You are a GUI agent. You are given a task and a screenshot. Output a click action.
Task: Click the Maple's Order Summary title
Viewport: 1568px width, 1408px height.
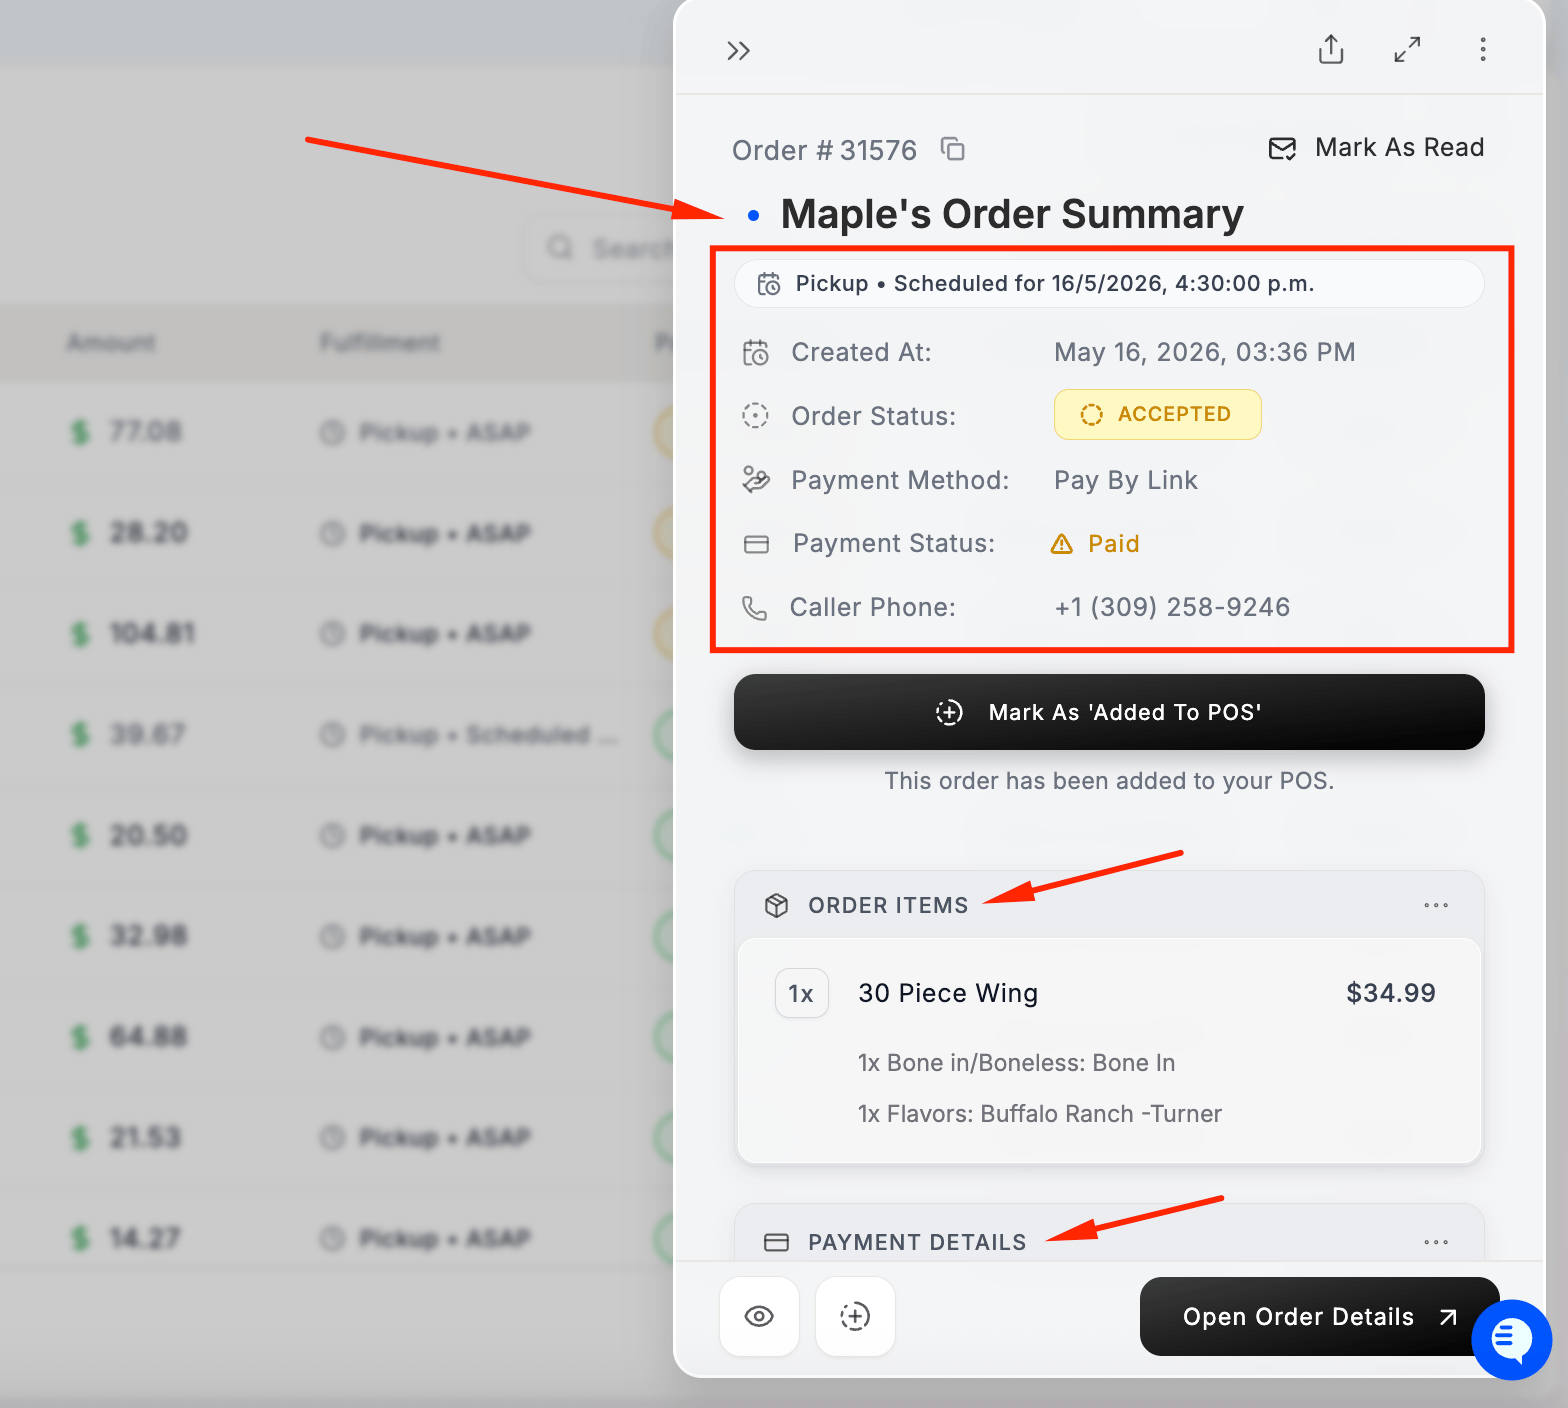(1012, 214)
